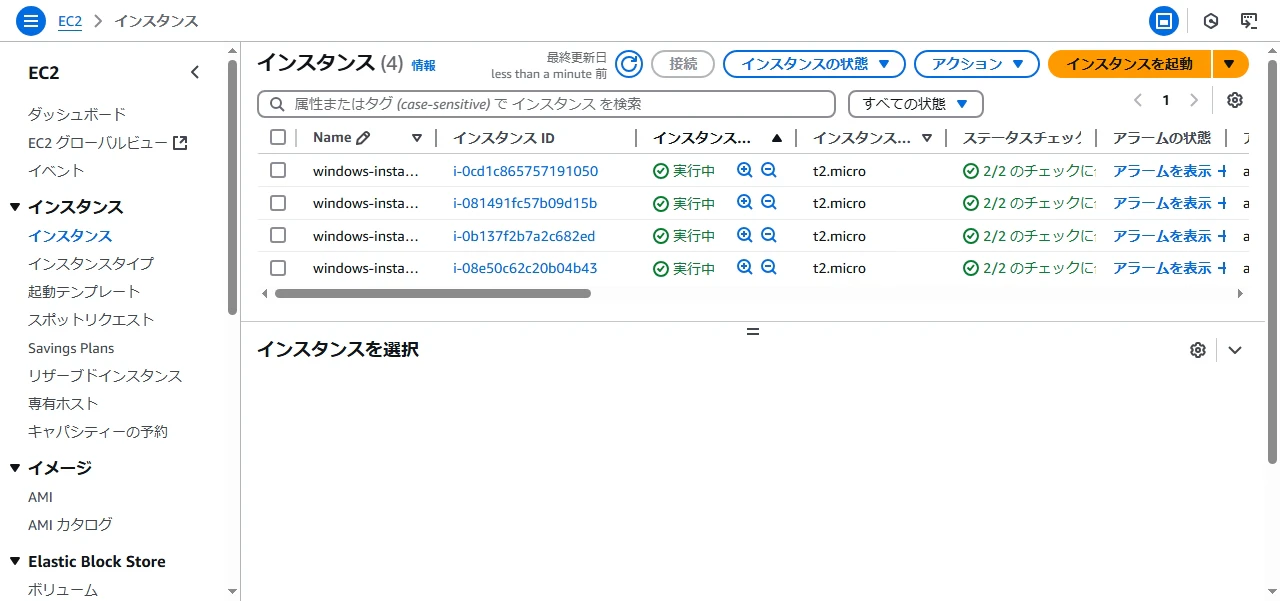Open the hamburger navigation menu
Viewport: 1280px width, 601px height.
(31, 21)
